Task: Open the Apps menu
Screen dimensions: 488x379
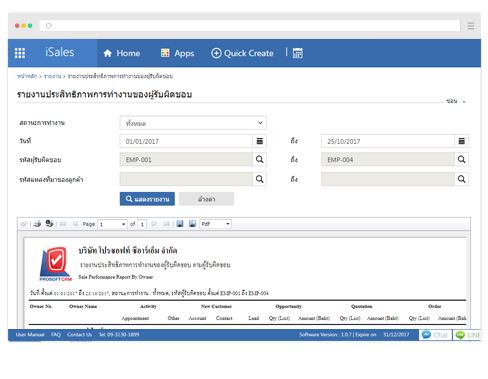Action: pyautogui.click(x=177, y=53)
